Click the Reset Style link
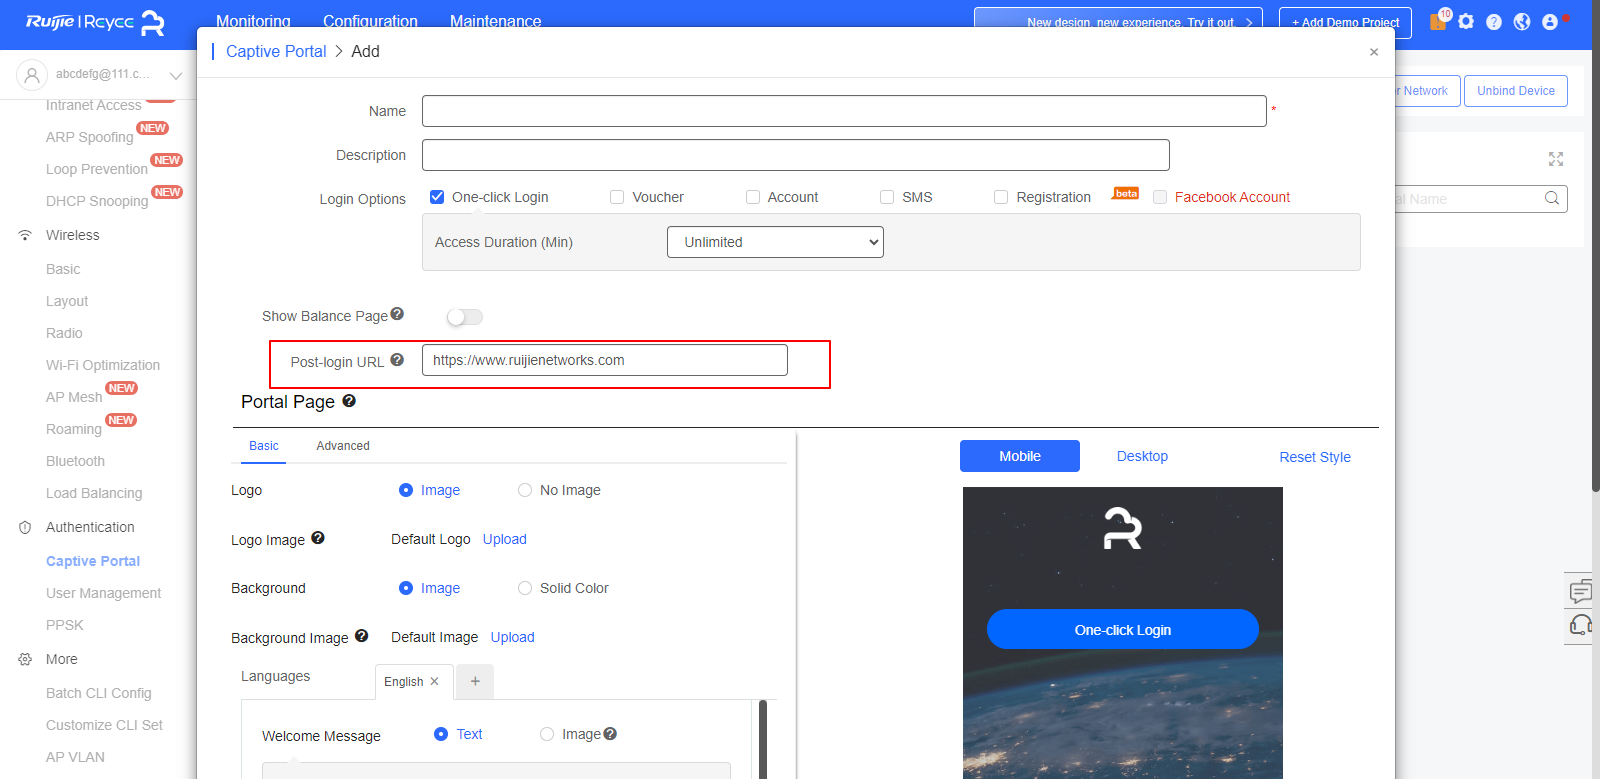This screenshot has height=779, width=1600. 1315,457
